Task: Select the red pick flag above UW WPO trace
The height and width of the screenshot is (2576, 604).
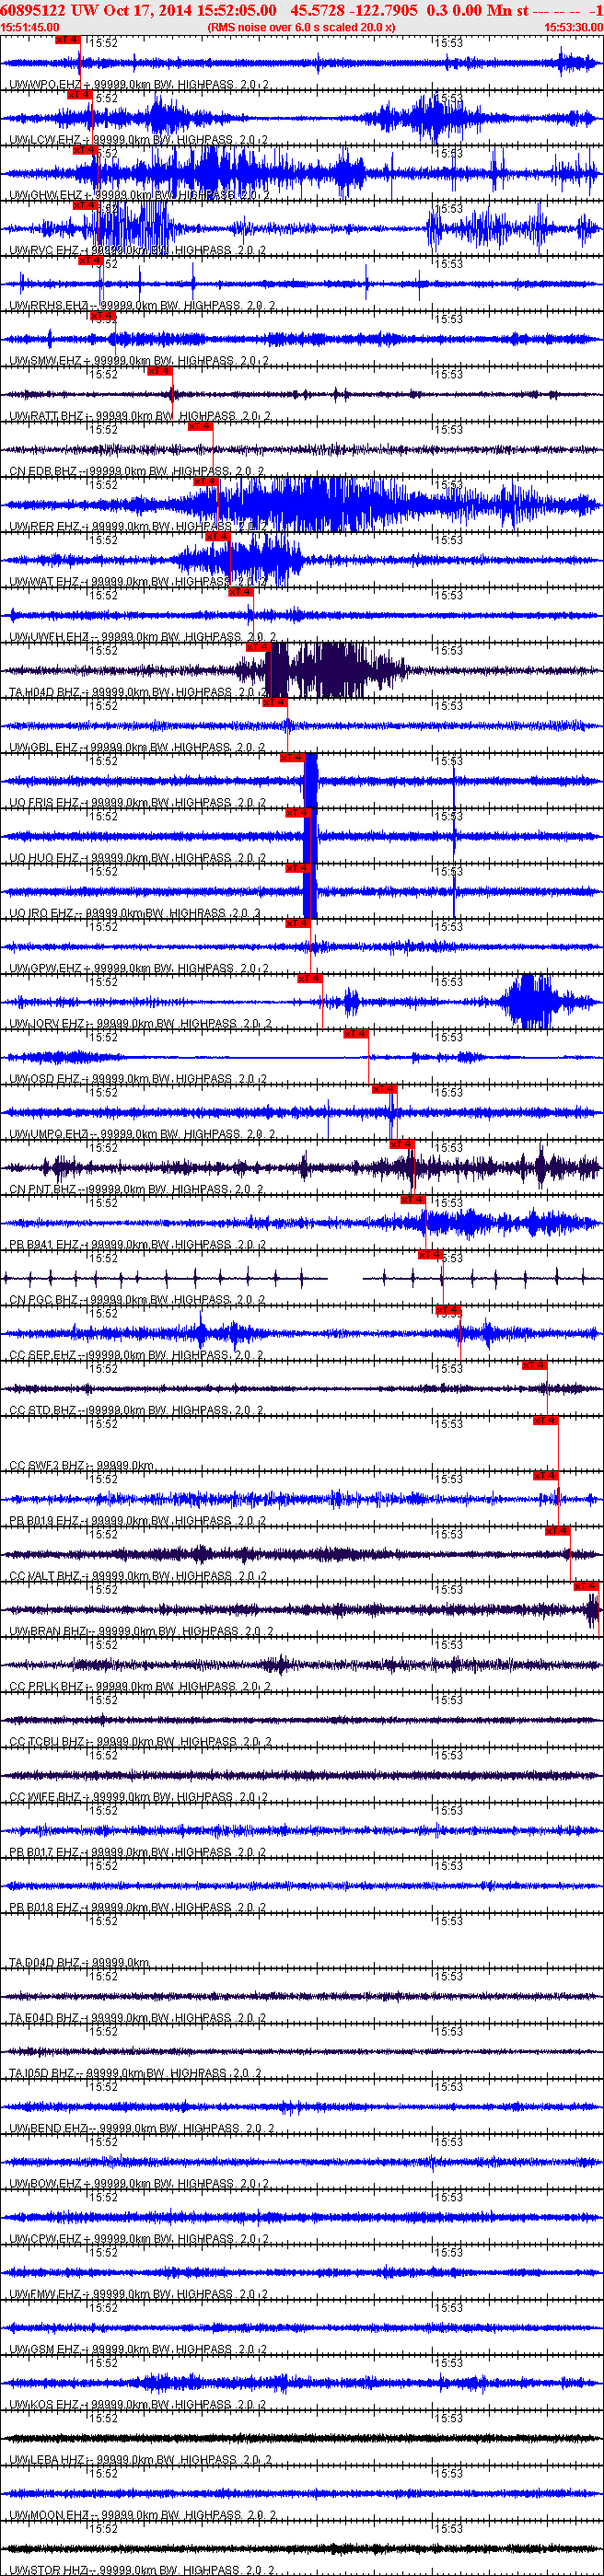Action: (x=67, y=39)
